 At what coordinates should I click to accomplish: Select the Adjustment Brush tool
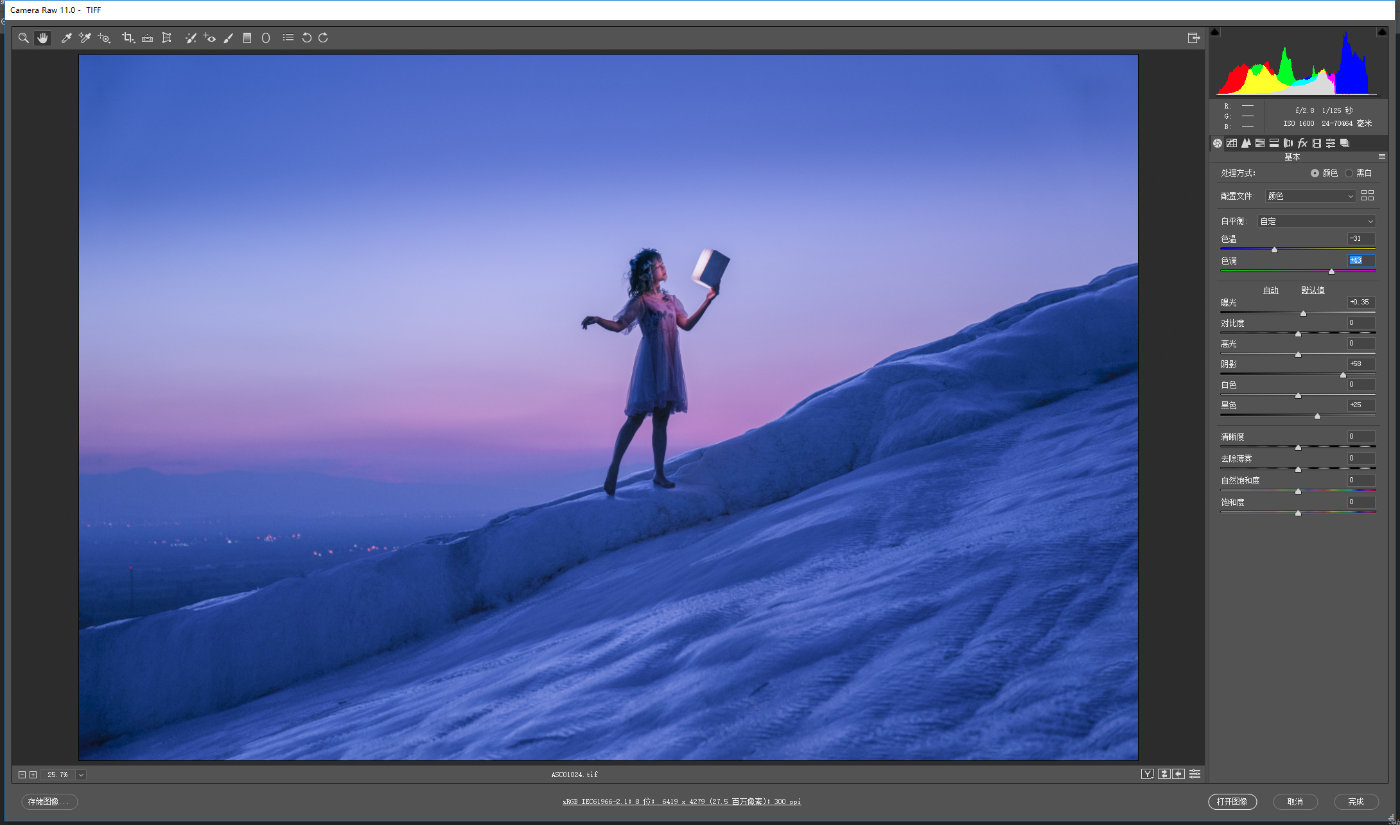click(x=228, y=38)
